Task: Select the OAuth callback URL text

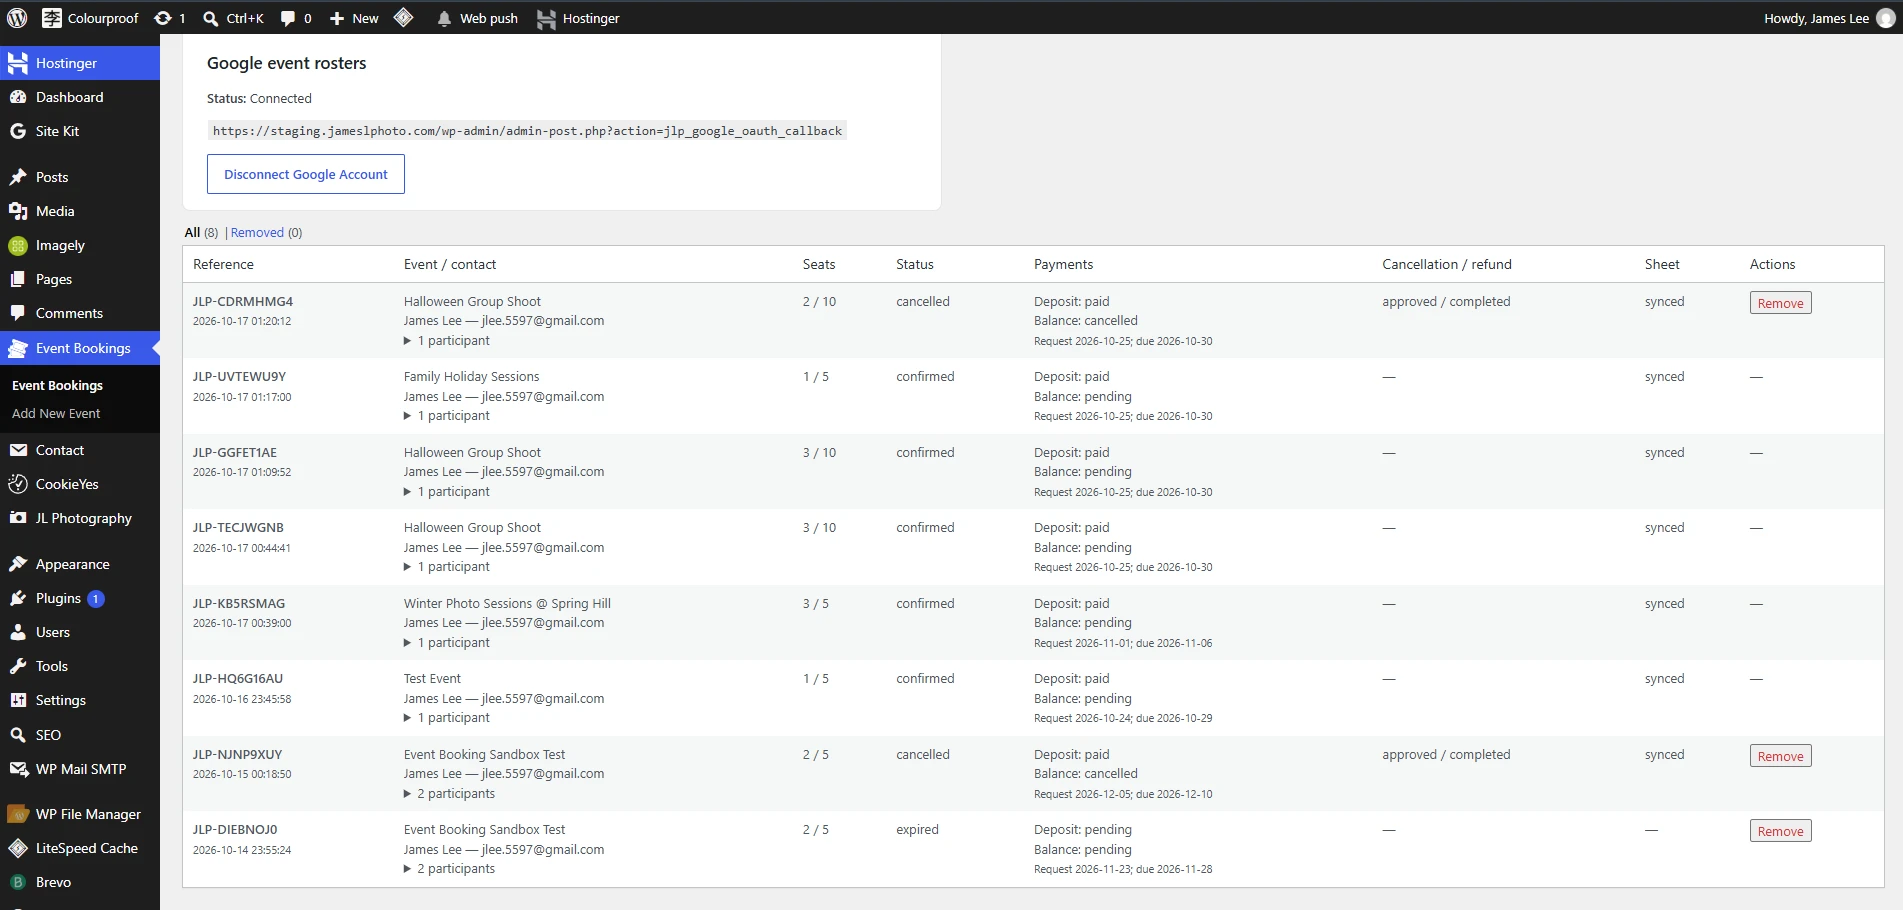Action: [527, 131]
